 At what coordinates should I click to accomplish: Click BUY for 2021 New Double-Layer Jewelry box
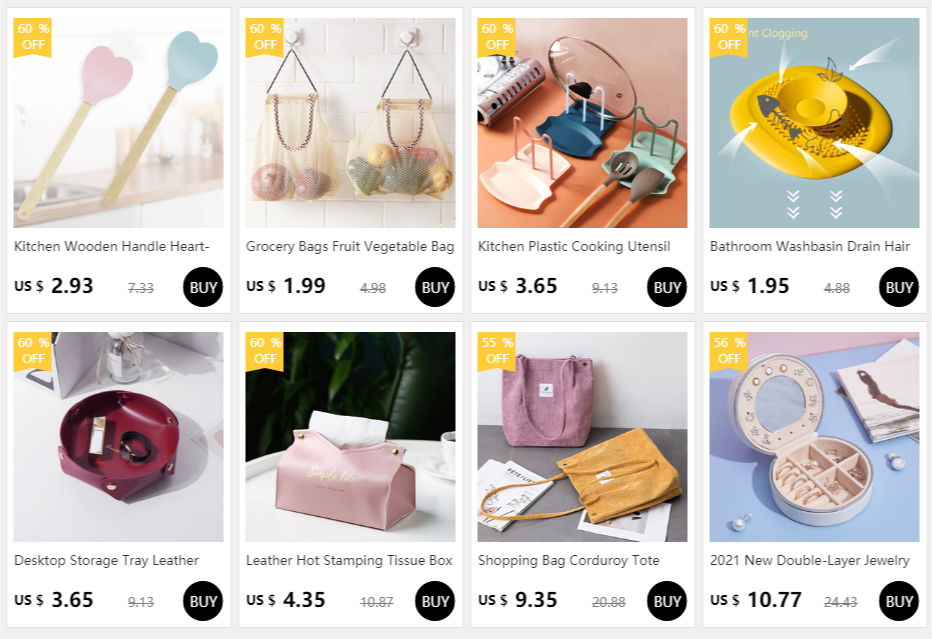tap(899, 601)
